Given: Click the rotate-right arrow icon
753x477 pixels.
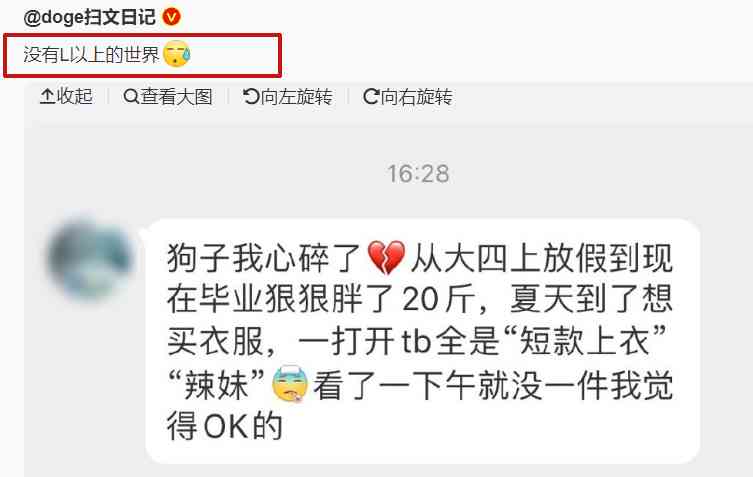Looking at the screenshot, I should tap(371, 97).
